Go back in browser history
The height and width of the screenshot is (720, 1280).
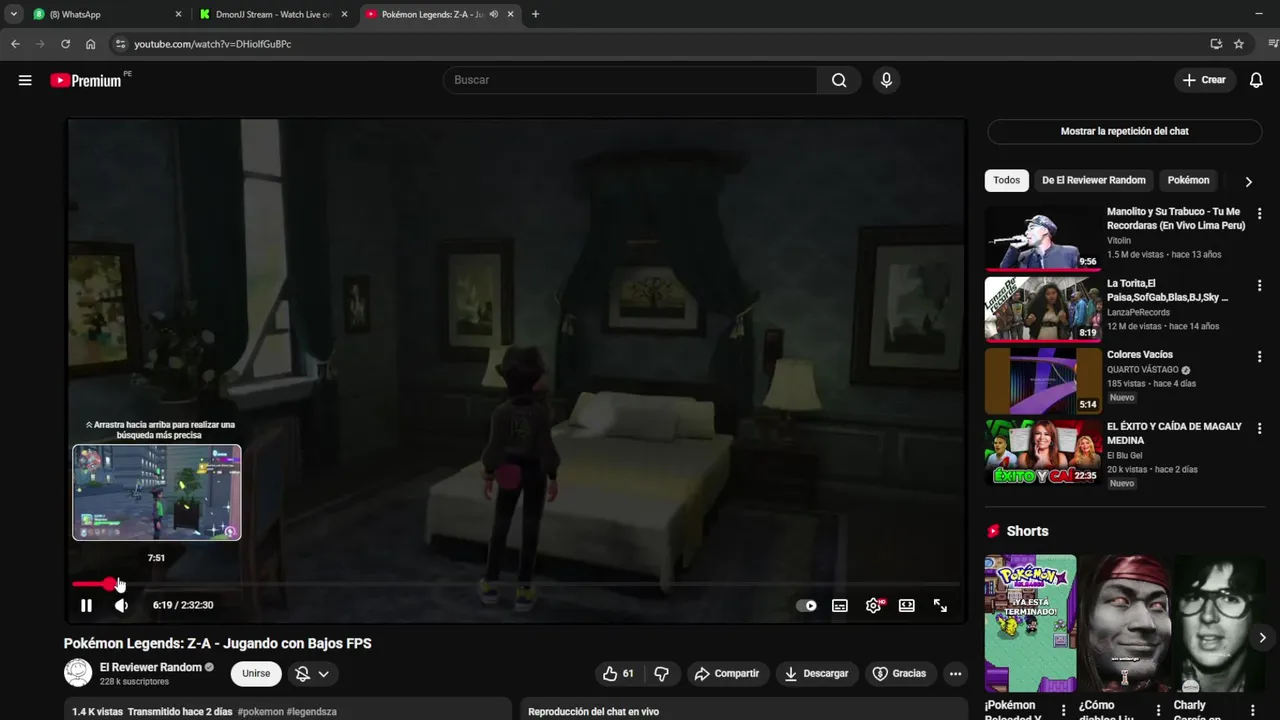15,44
